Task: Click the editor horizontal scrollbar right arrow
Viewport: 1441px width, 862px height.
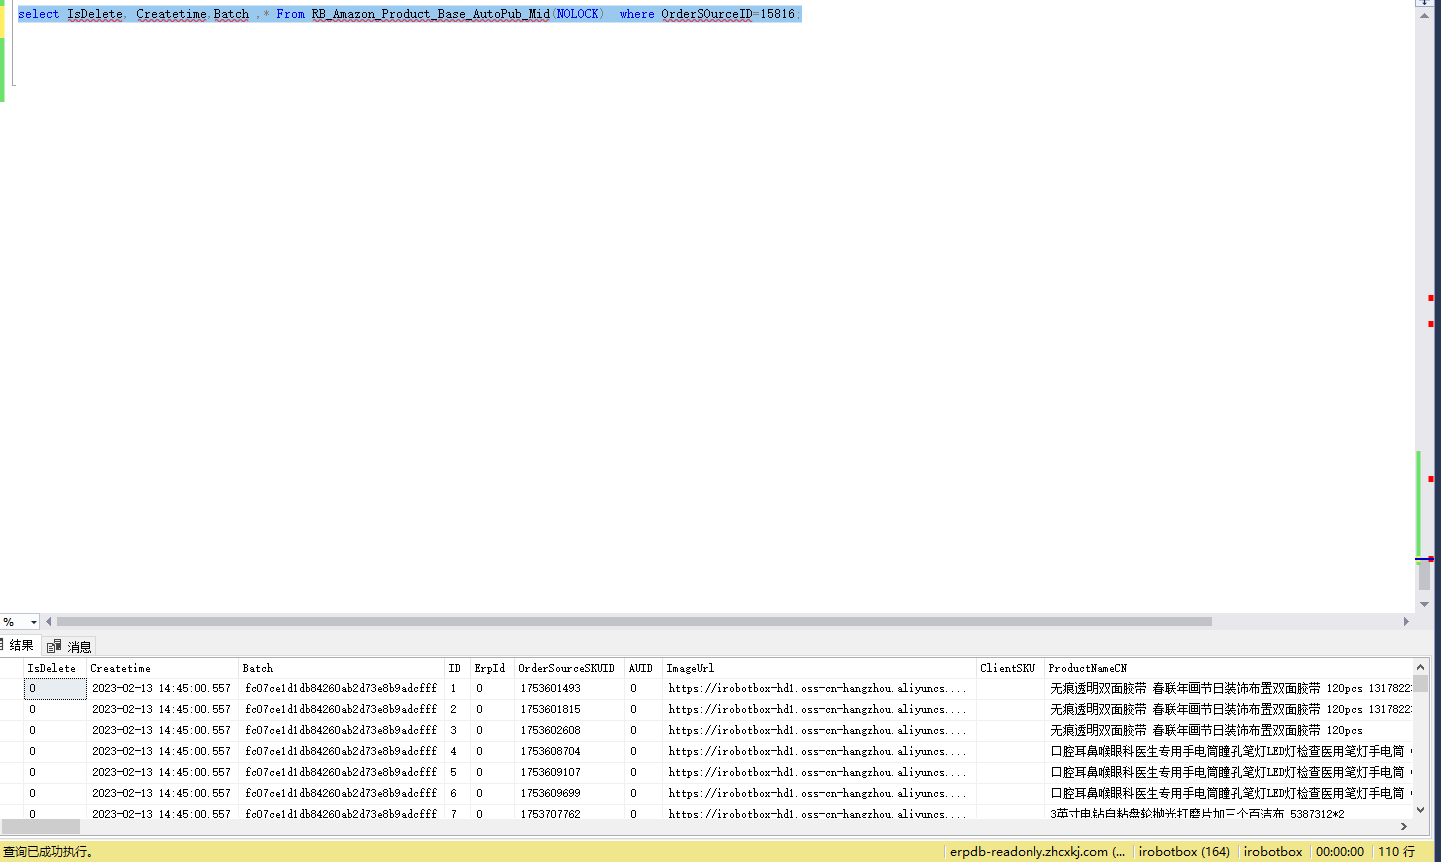Action: point(1406,622)
